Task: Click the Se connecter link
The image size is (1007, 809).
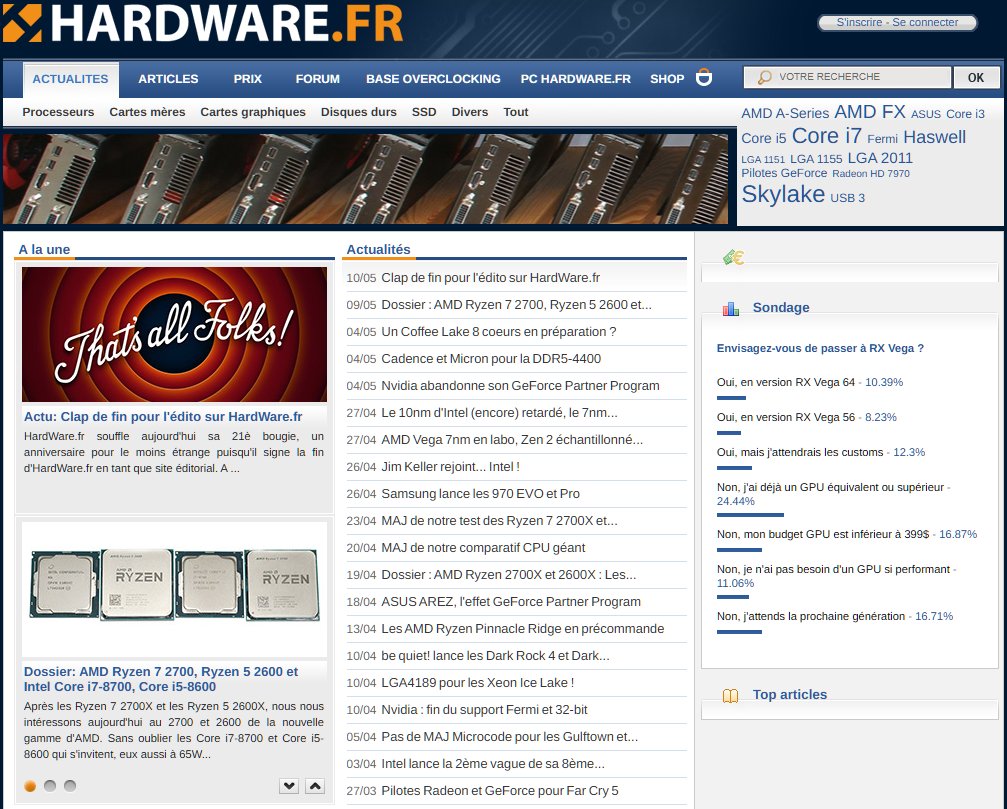Action: (928, 22)
